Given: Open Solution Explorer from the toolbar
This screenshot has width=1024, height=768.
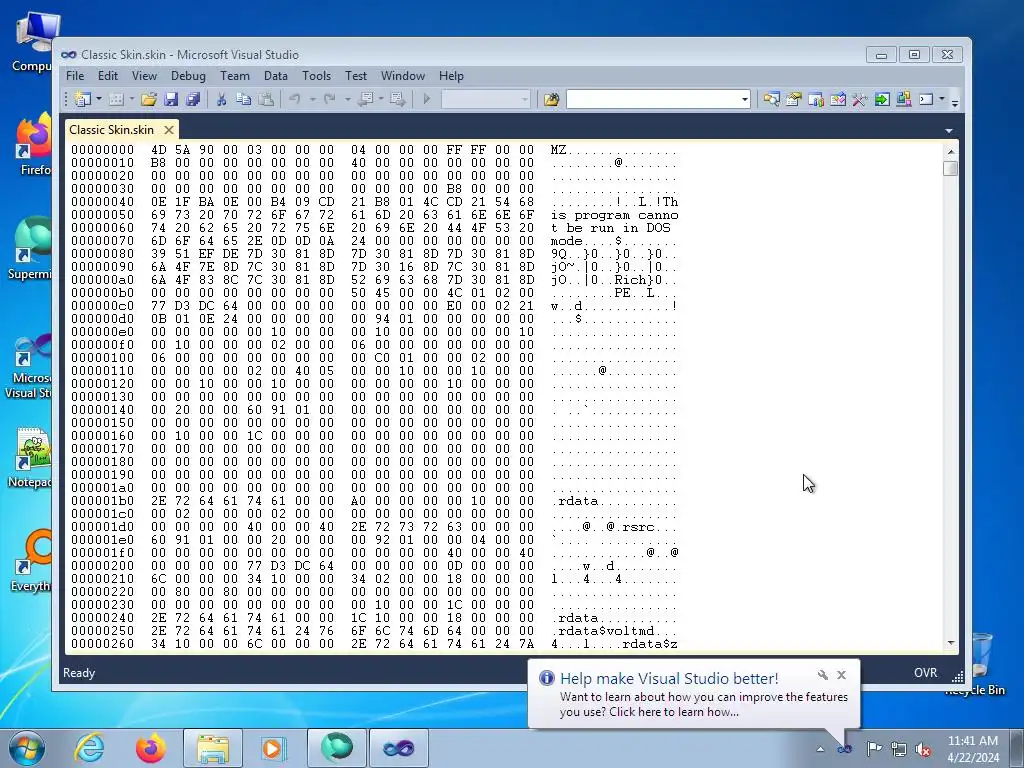Looking at the screenshot, I should point(771,99).
